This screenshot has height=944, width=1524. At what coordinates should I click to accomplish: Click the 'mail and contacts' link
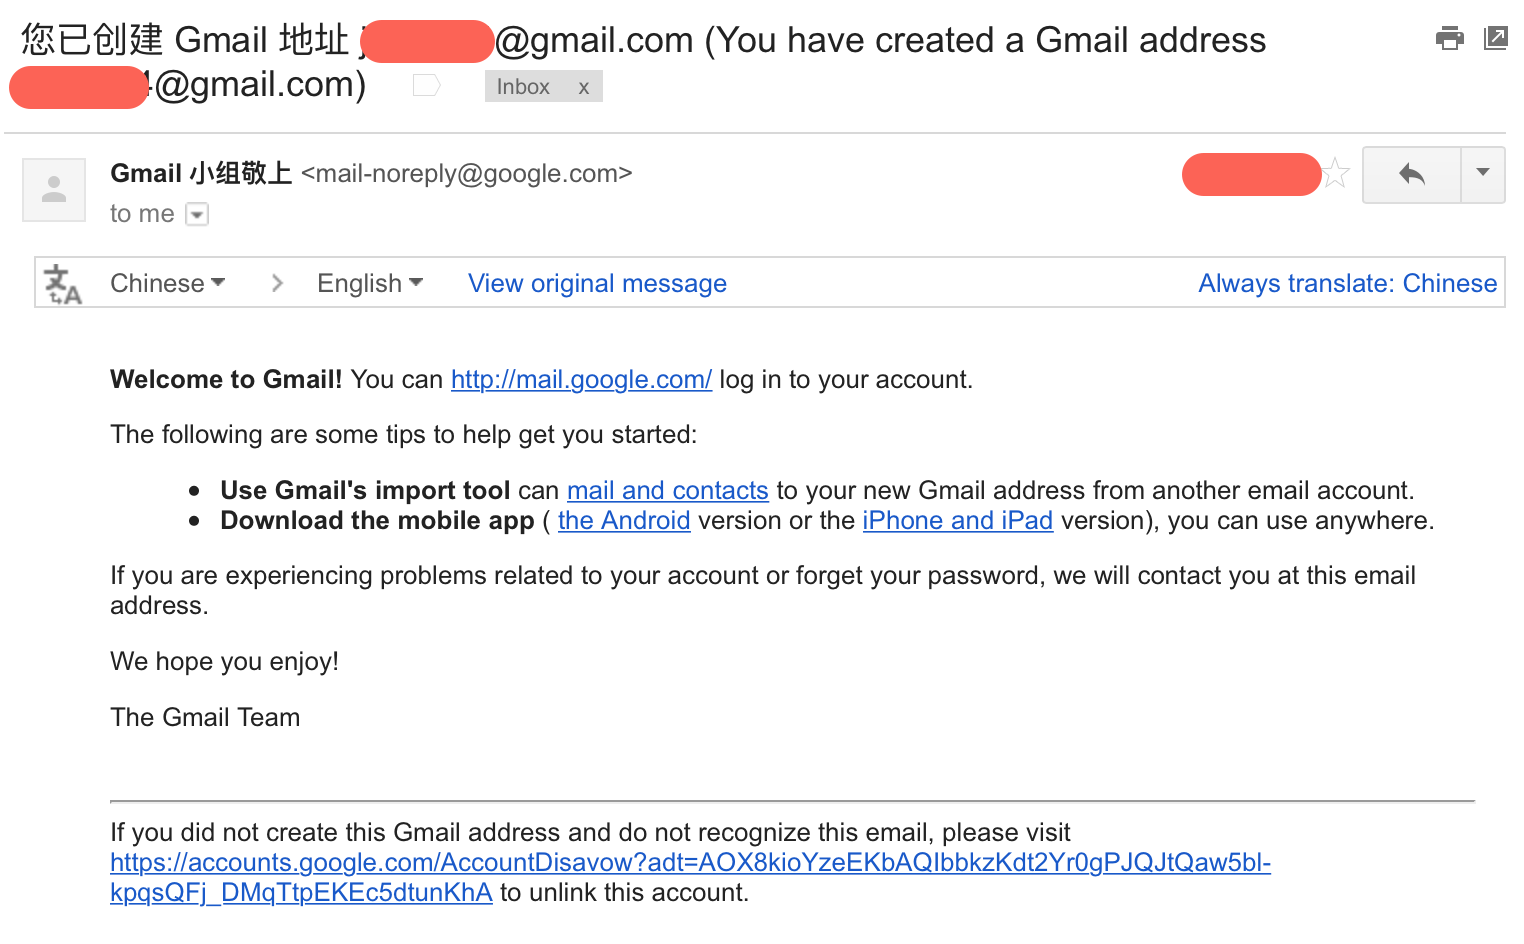click(x=667, y=491)
